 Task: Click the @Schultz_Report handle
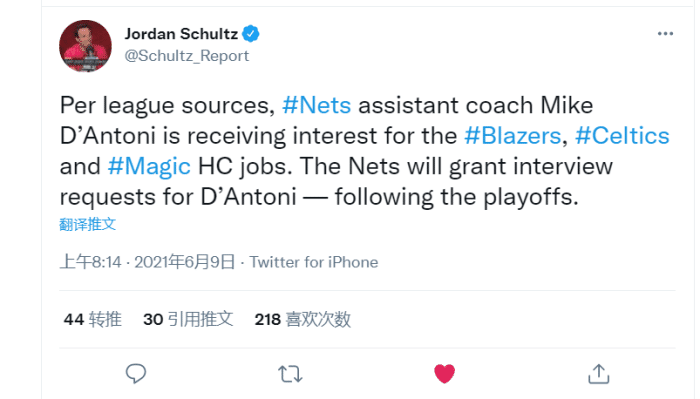point(187,56)
